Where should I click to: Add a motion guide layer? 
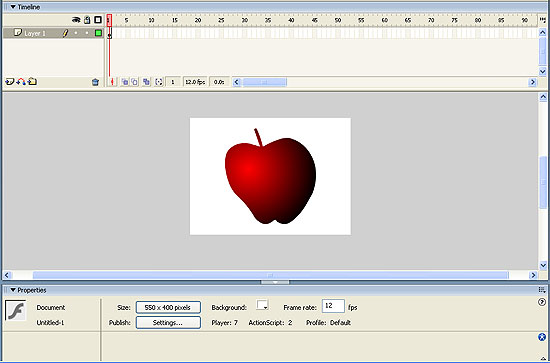tap(21, 82)
